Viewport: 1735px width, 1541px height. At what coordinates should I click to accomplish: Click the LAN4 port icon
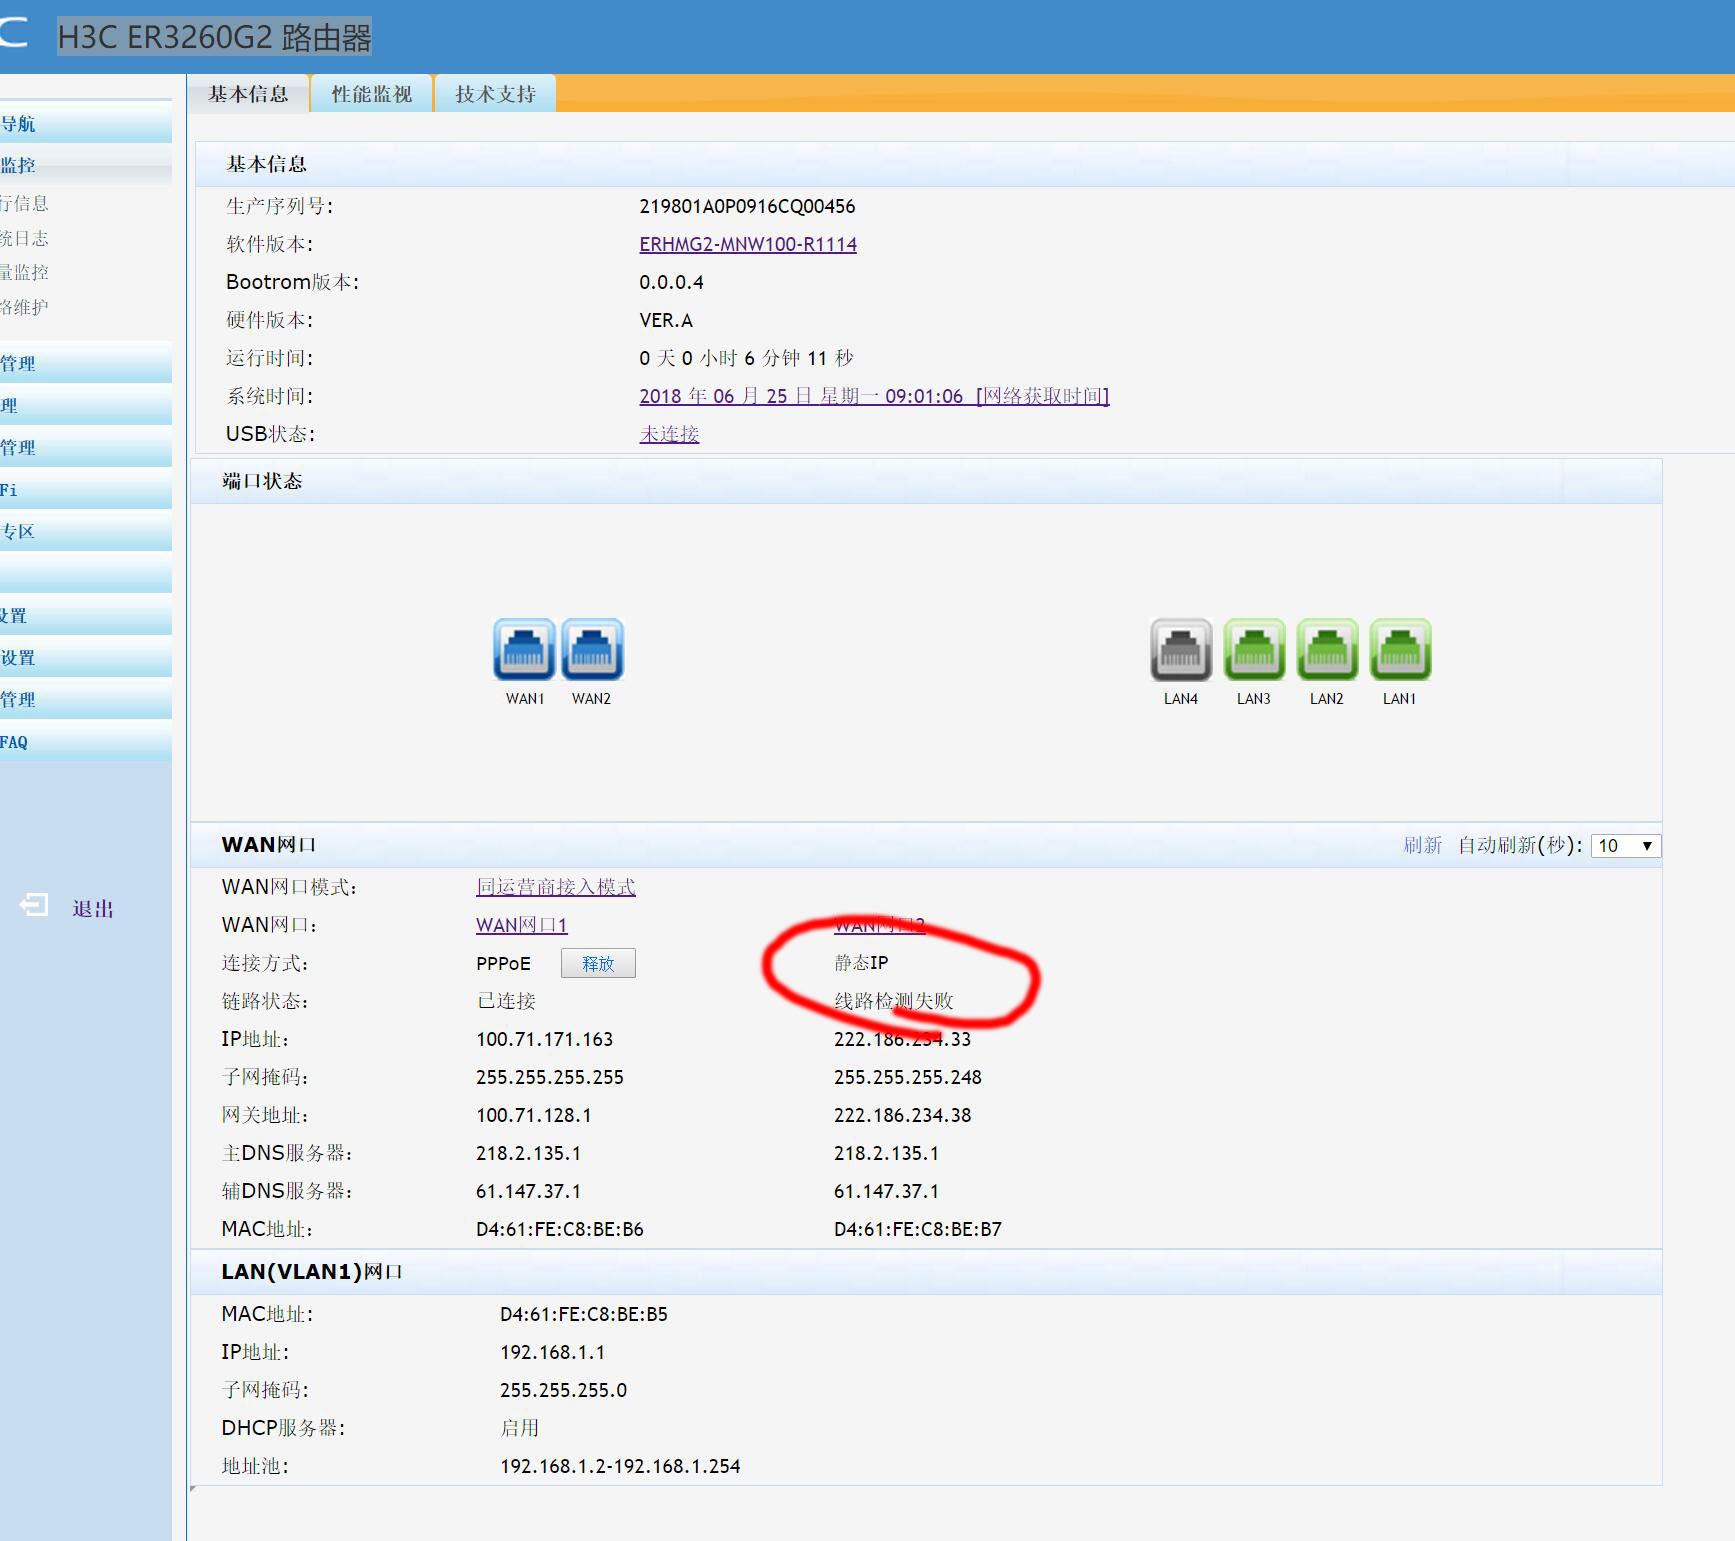coord(1181,649)
